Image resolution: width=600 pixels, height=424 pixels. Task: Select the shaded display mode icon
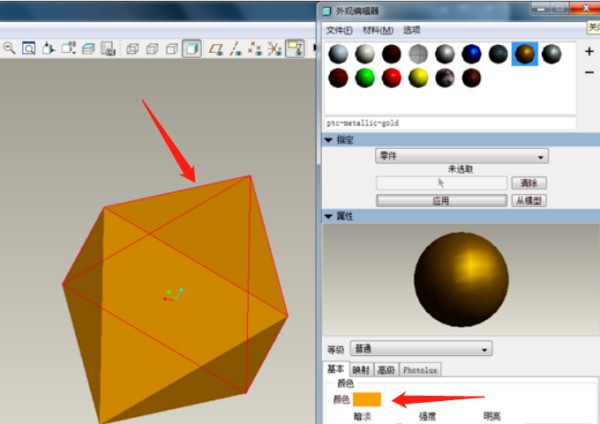point(192,48)
